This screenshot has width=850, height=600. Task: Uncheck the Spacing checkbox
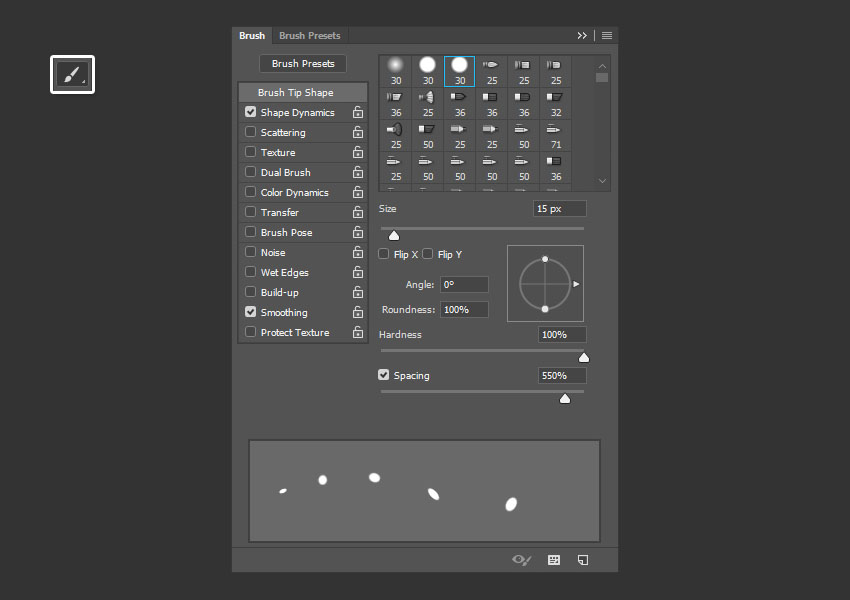click(383, 375)
